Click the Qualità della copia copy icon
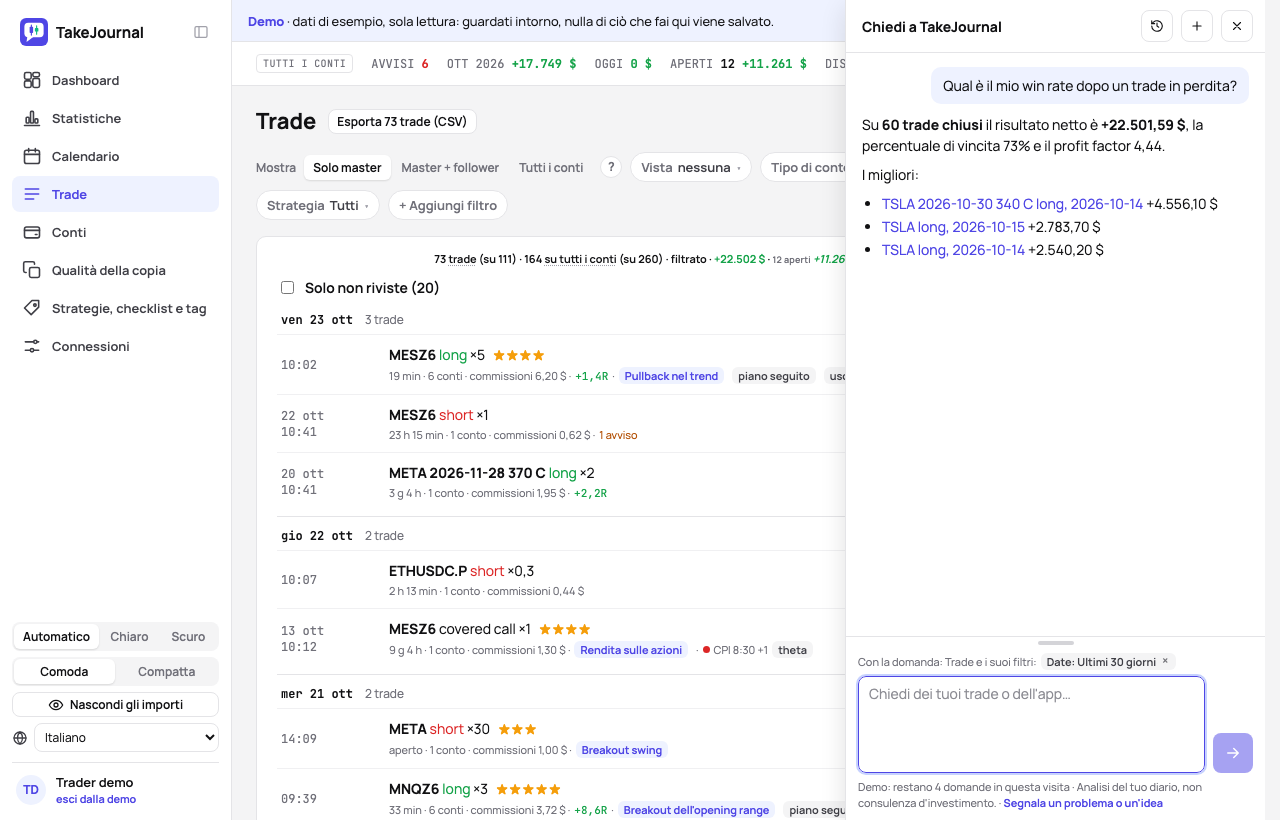The image size is (1280, 820). click(x=32, y=270)
